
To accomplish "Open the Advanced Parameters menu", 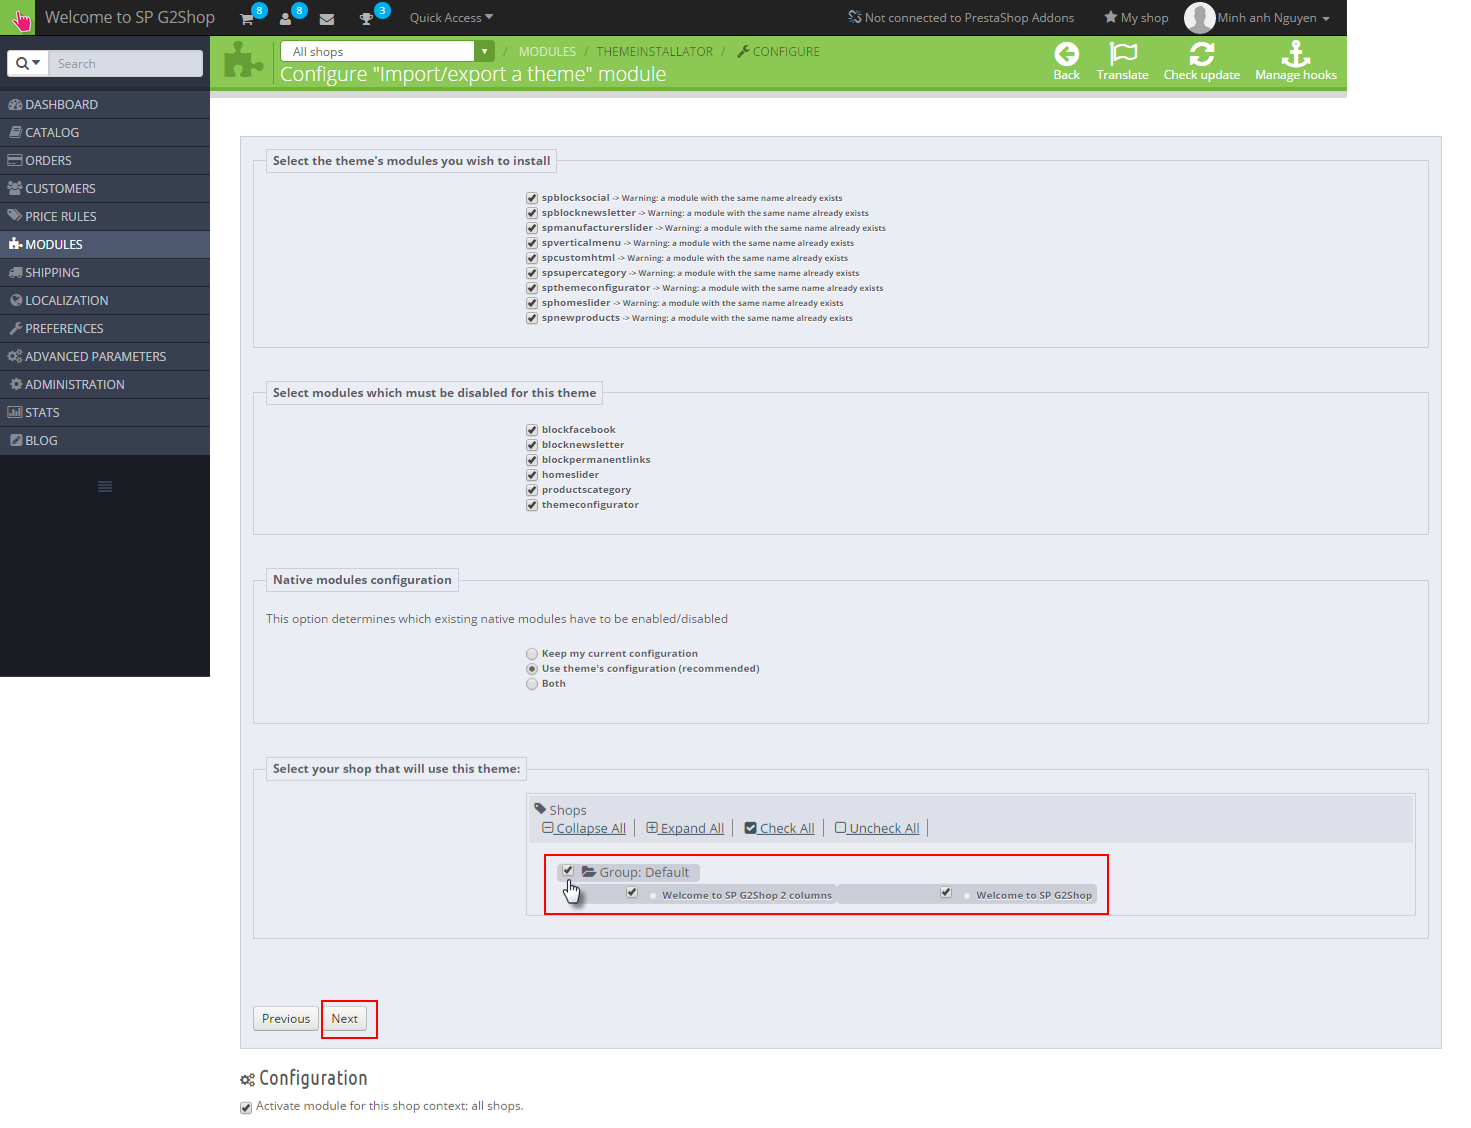I will 105,356.
